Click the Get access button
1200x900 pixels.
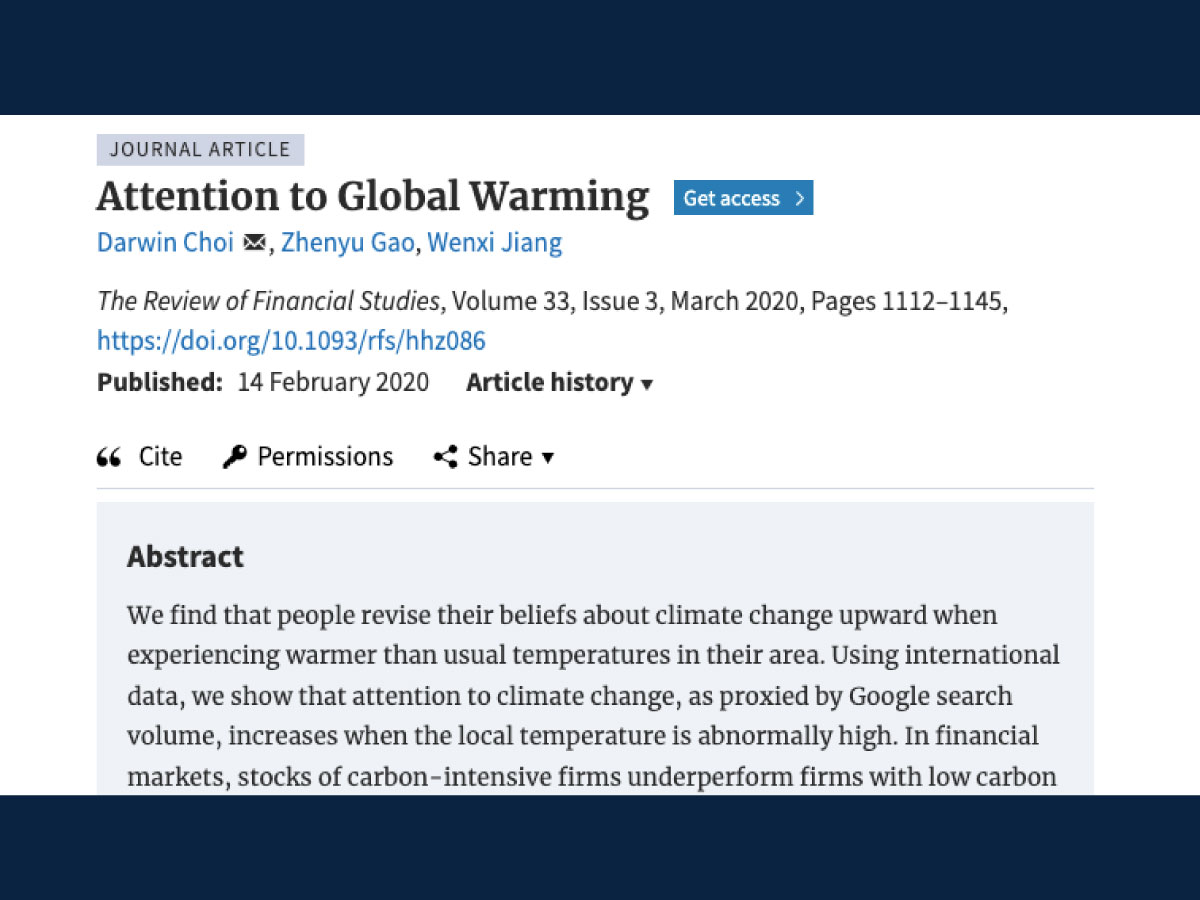[x=743, y=198]
